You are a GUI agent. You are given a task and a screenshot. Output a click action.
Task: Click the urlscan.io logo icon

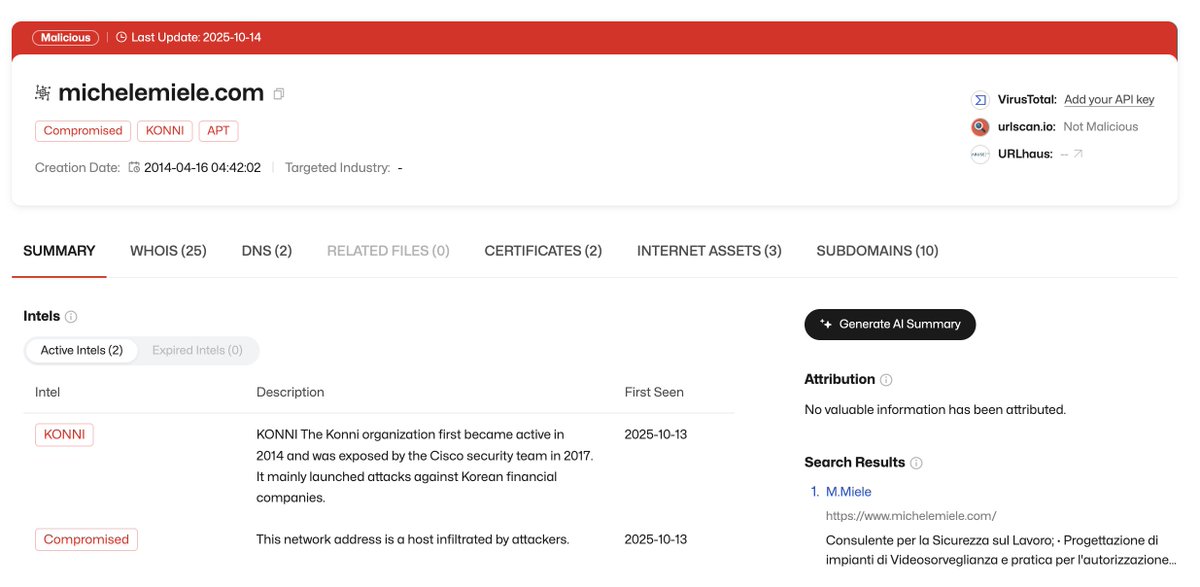pyautogui.click(x=980, y=127)
